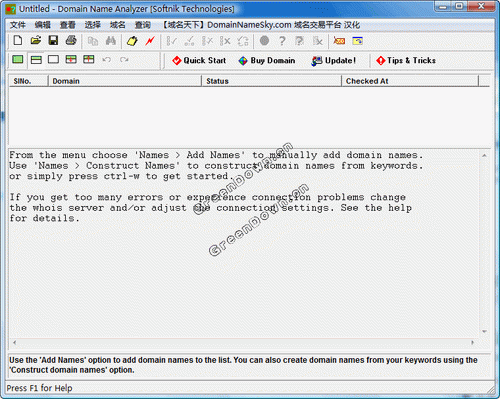Open a file with the folder icon
The image size is (500, 399).
36,41
